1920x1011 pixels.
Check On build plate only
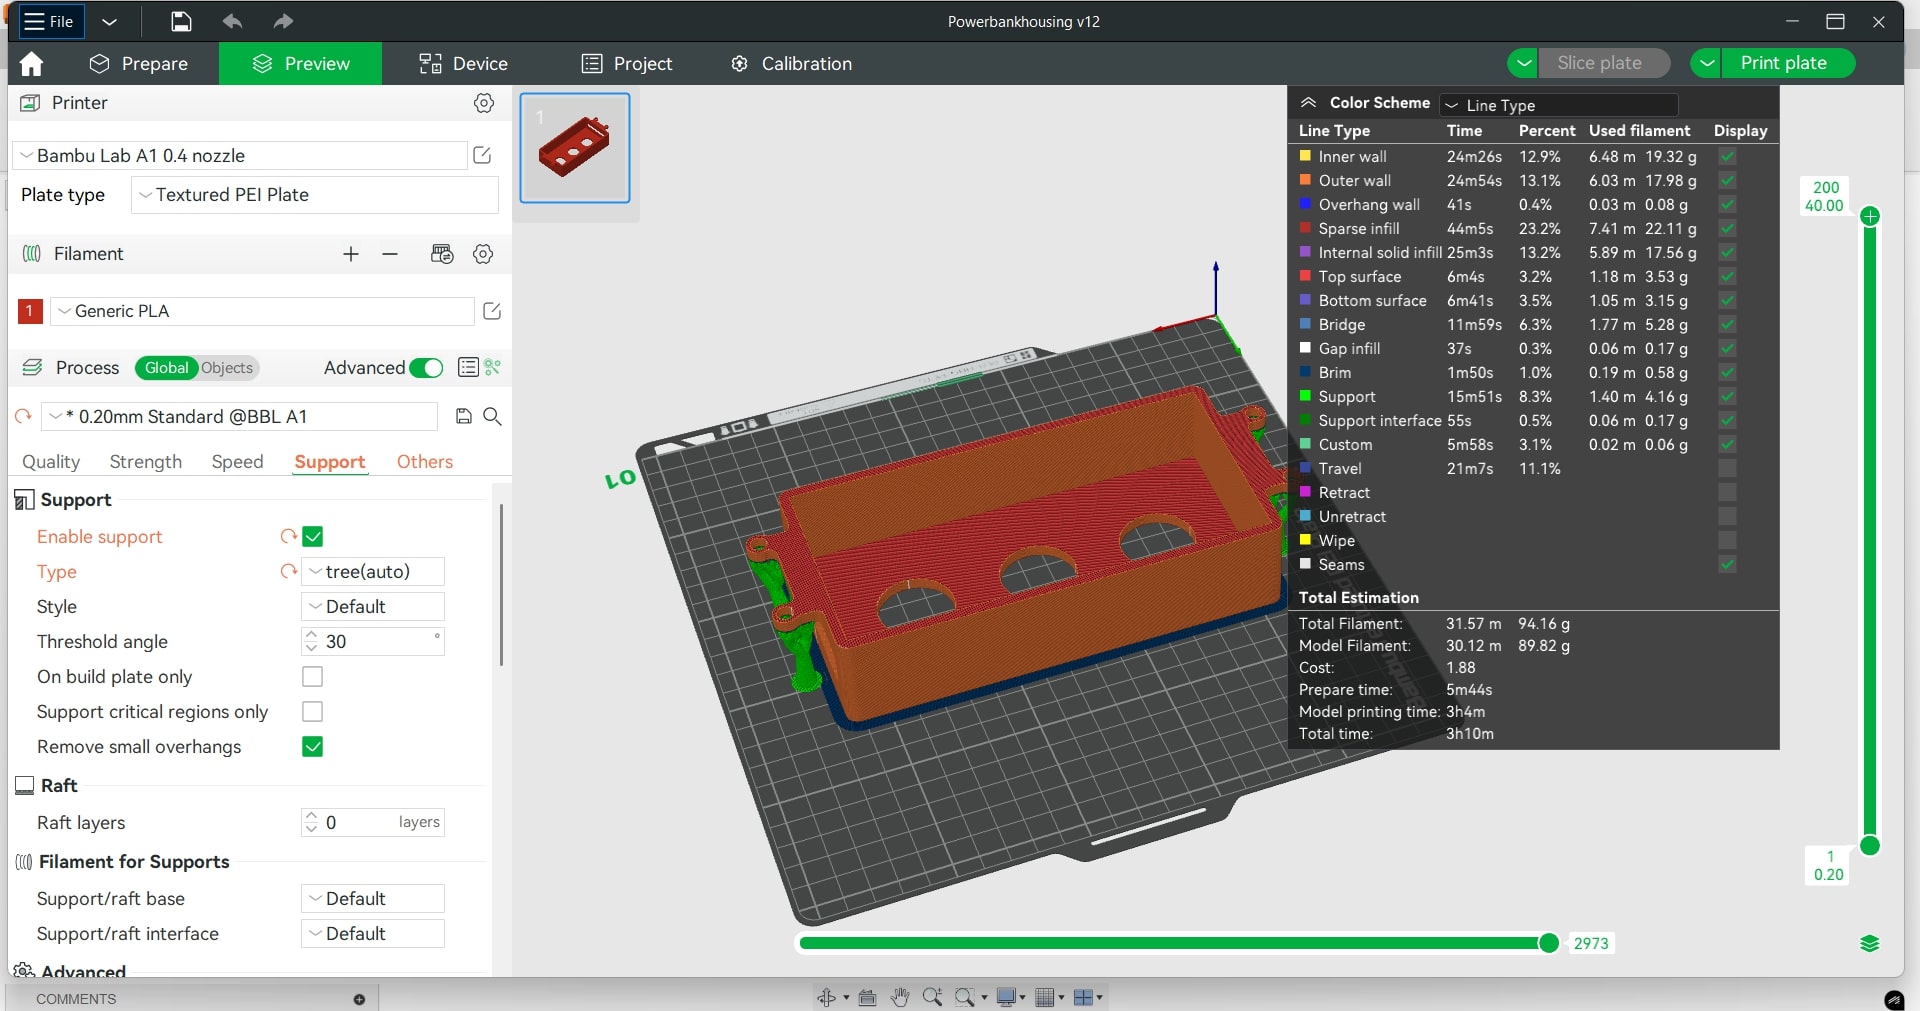(313, 677)
